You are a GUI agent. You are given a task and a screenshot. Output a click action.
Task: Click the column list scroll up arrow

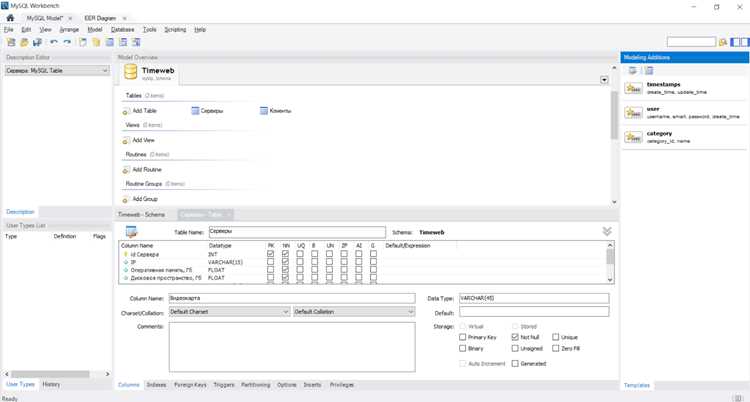tap(610, 245)
